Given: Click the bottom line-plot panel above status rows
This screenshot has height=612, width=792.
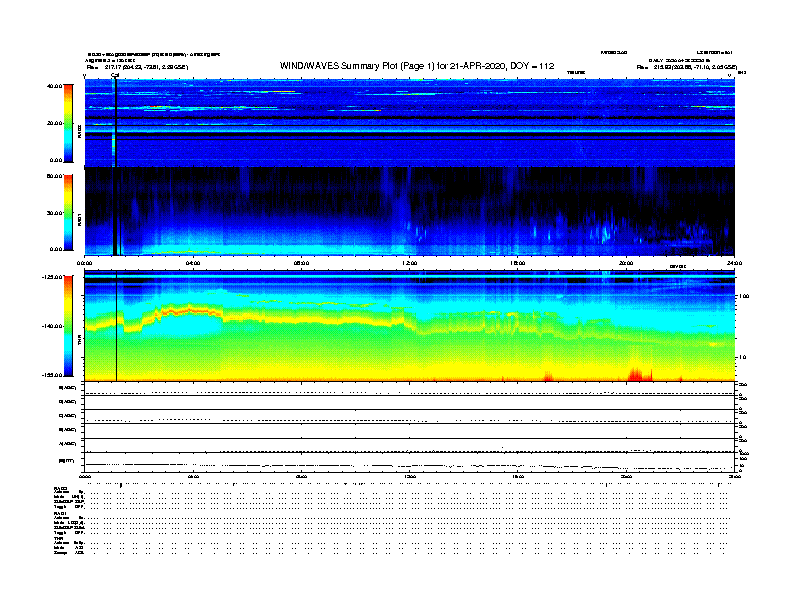Looking at the screenshot, I should pos(410,463).
